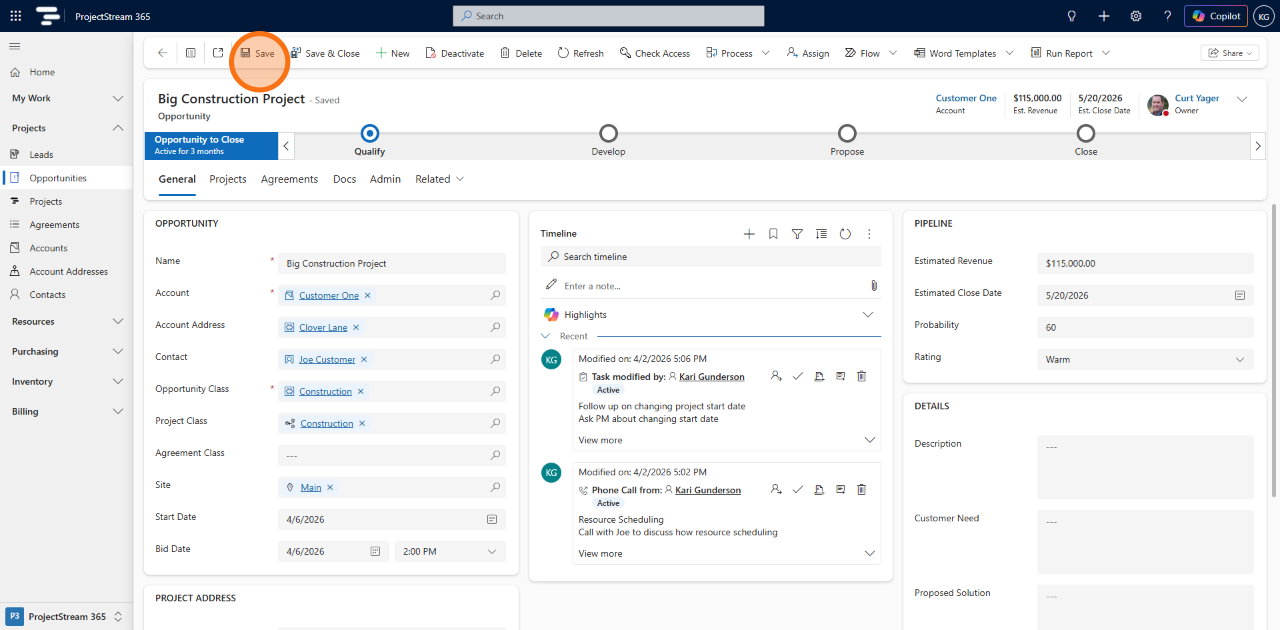Viewport: 1280px width, 630px height.
Task: Attach a file with the paperclip icon
Action: point(874,286)
